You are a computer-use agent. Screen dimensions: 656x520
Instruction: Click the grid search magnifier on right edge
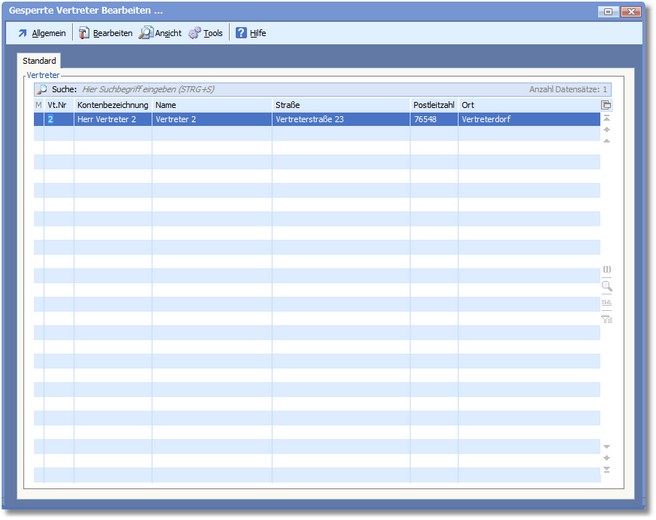(x=606, y=286)
